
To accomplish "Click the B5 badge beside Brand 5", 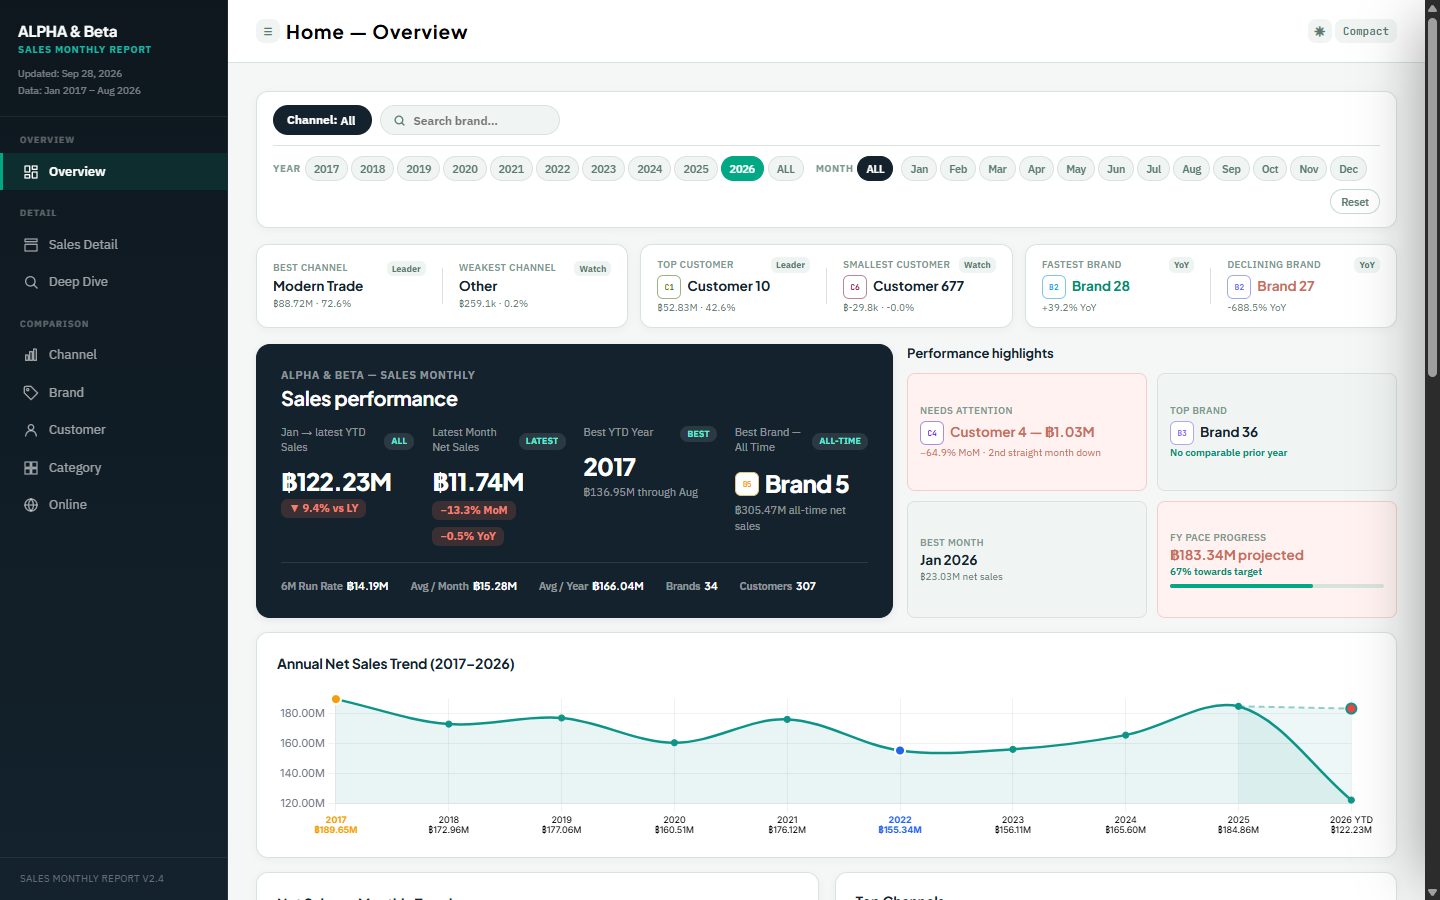I will pyautogui.click(x=747, y=484).
